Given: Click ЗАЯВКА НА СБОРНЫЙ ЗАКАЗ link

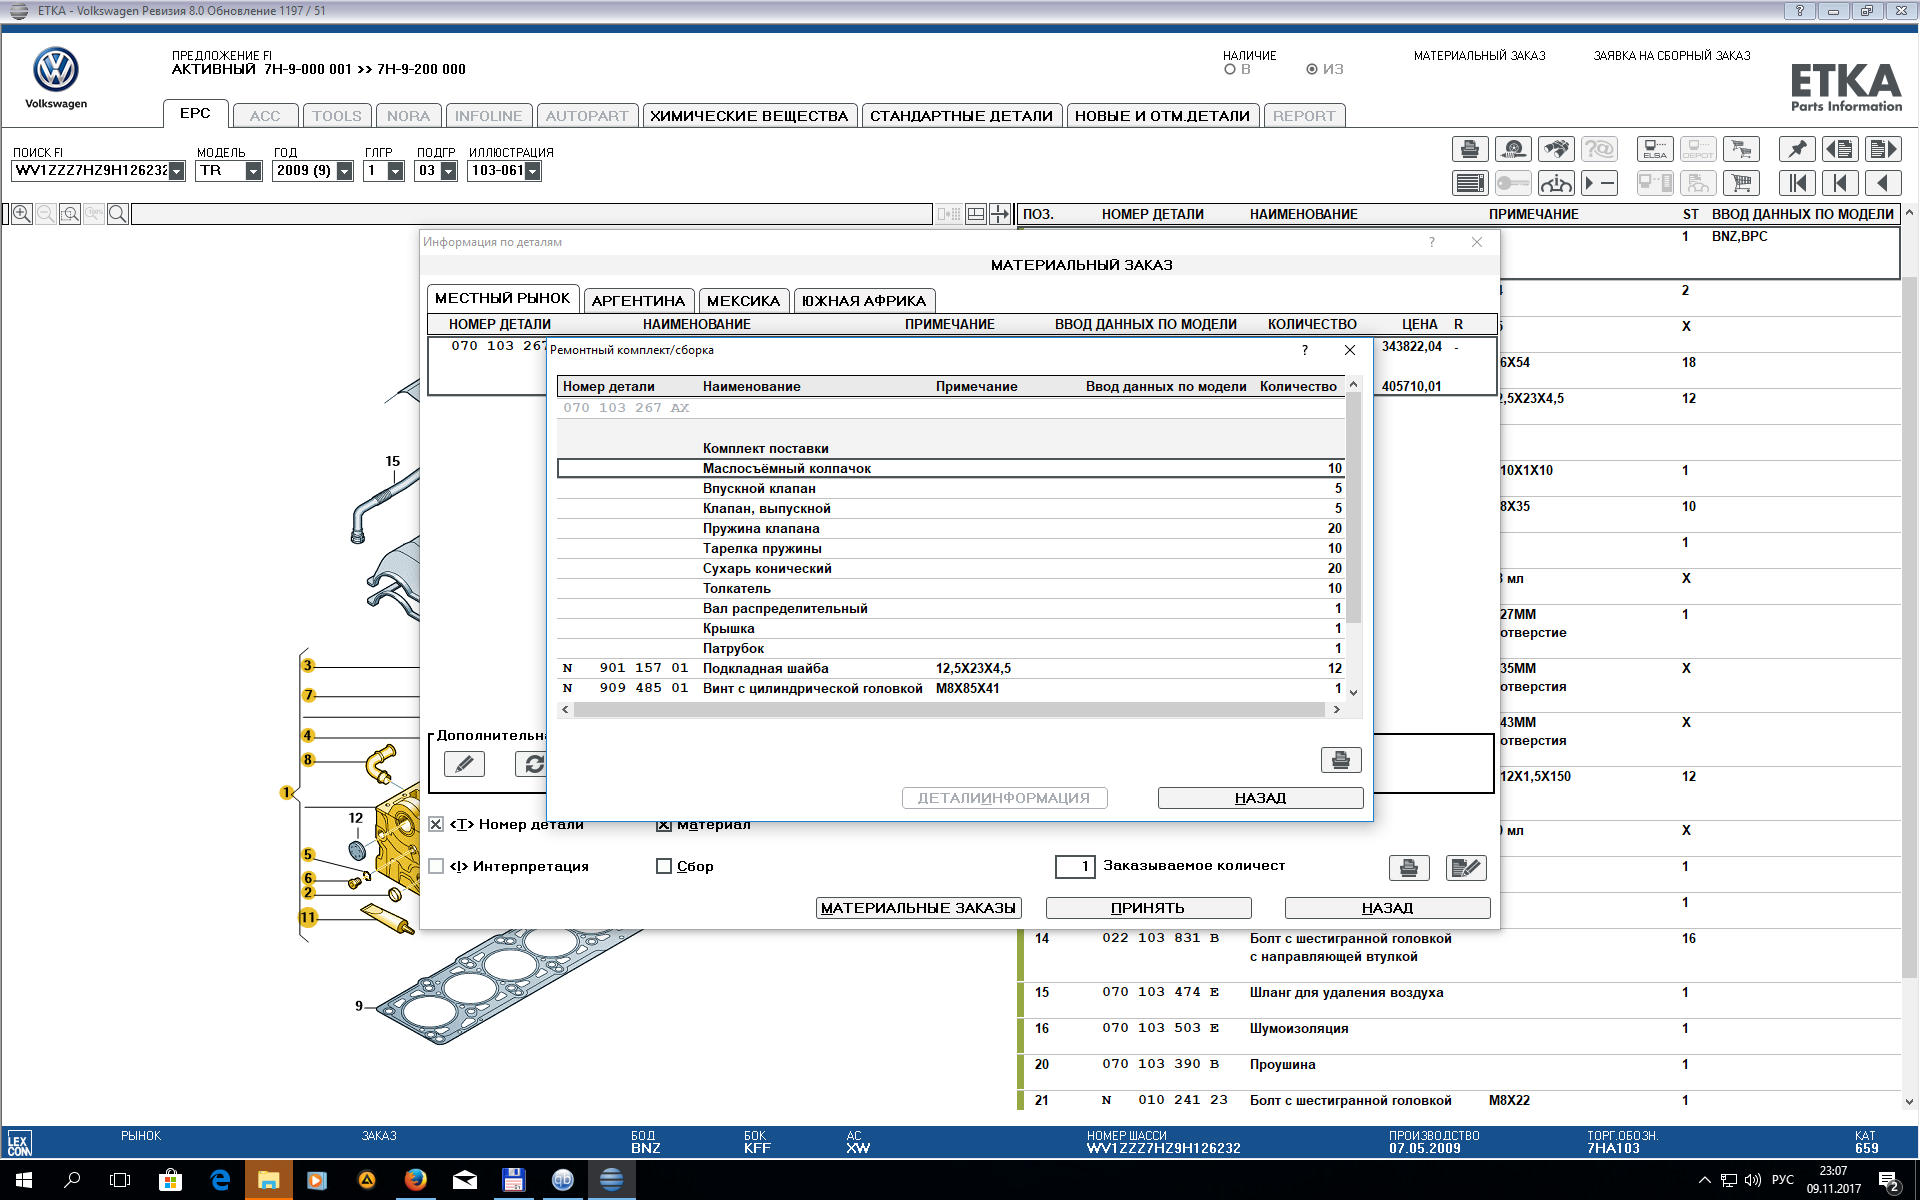Looking at the screenshot, I should [x=1672, y=56].
